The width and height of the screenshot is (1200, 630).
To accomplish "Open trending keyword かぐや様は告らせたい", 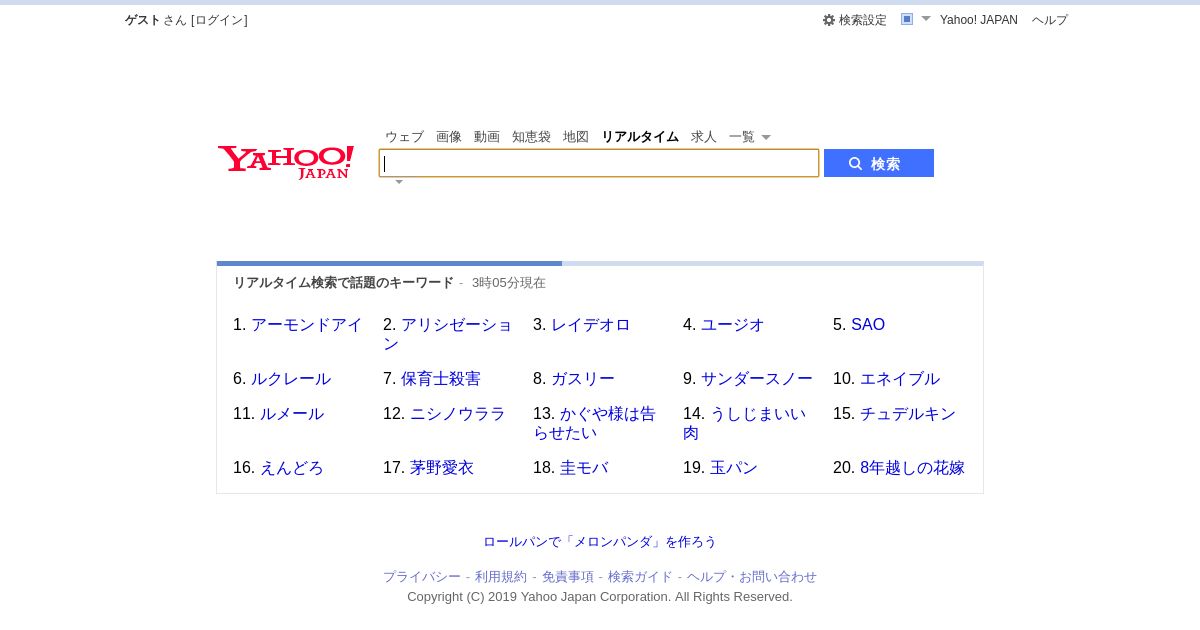I will [x=595, y=423].
